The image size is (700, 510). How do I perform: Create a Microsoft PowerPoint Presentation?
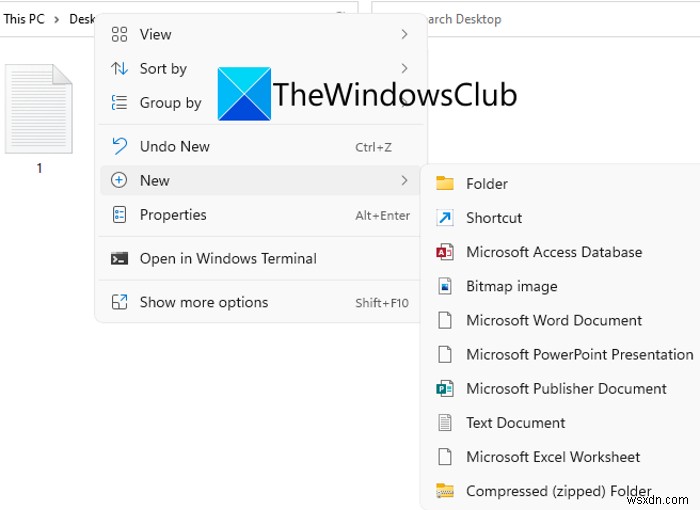click(x=562, y=354)
